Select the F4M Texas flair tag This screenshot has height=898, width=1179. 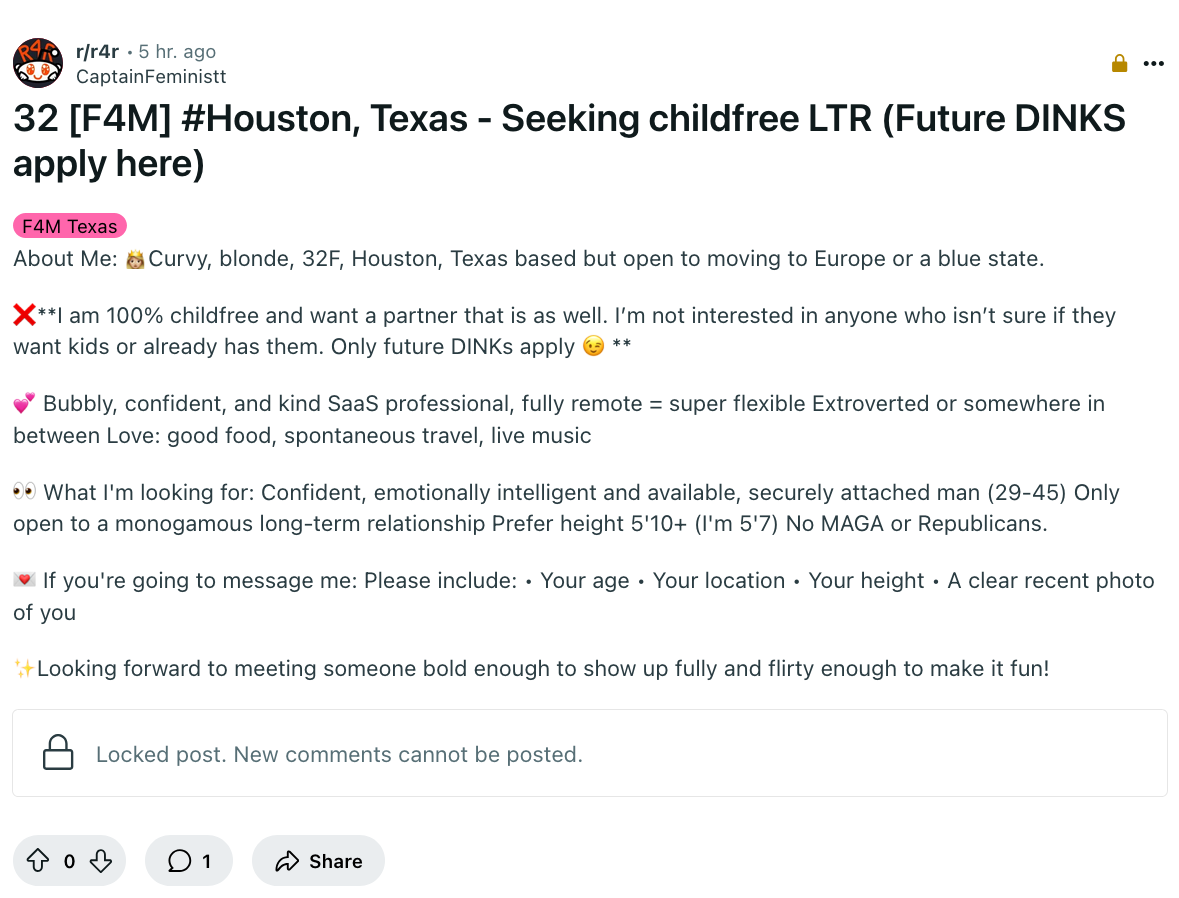point(69,226)
